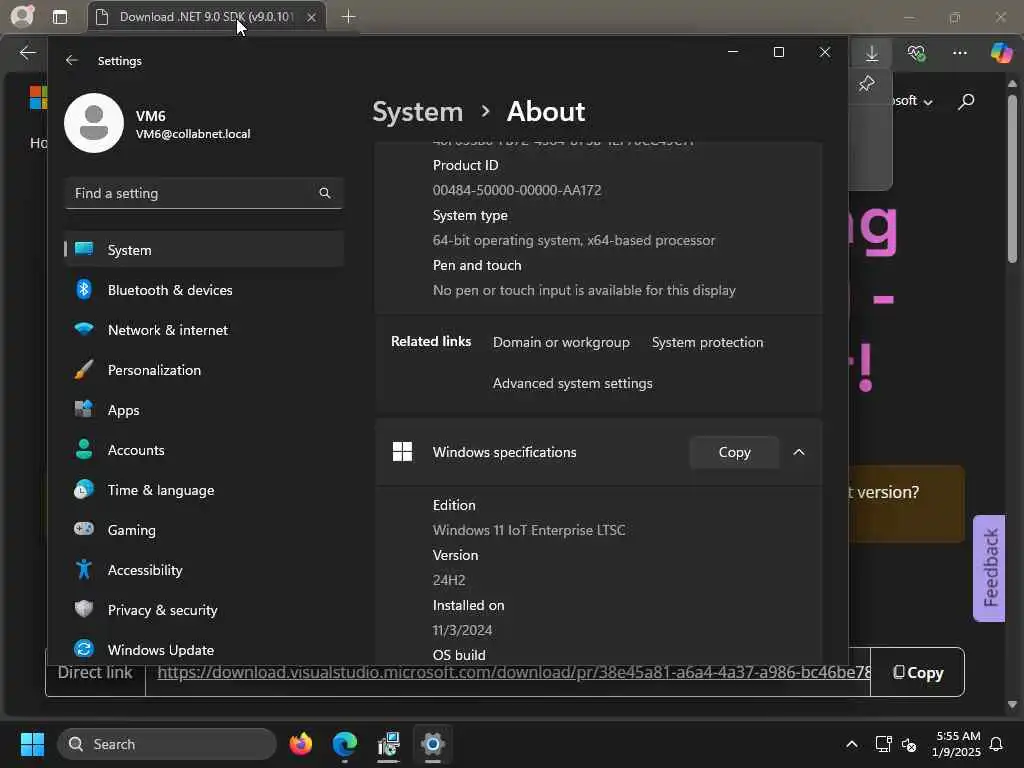Click the Accessibility figure icon
Screen dimensions: 1024x768
click(84, 569)
